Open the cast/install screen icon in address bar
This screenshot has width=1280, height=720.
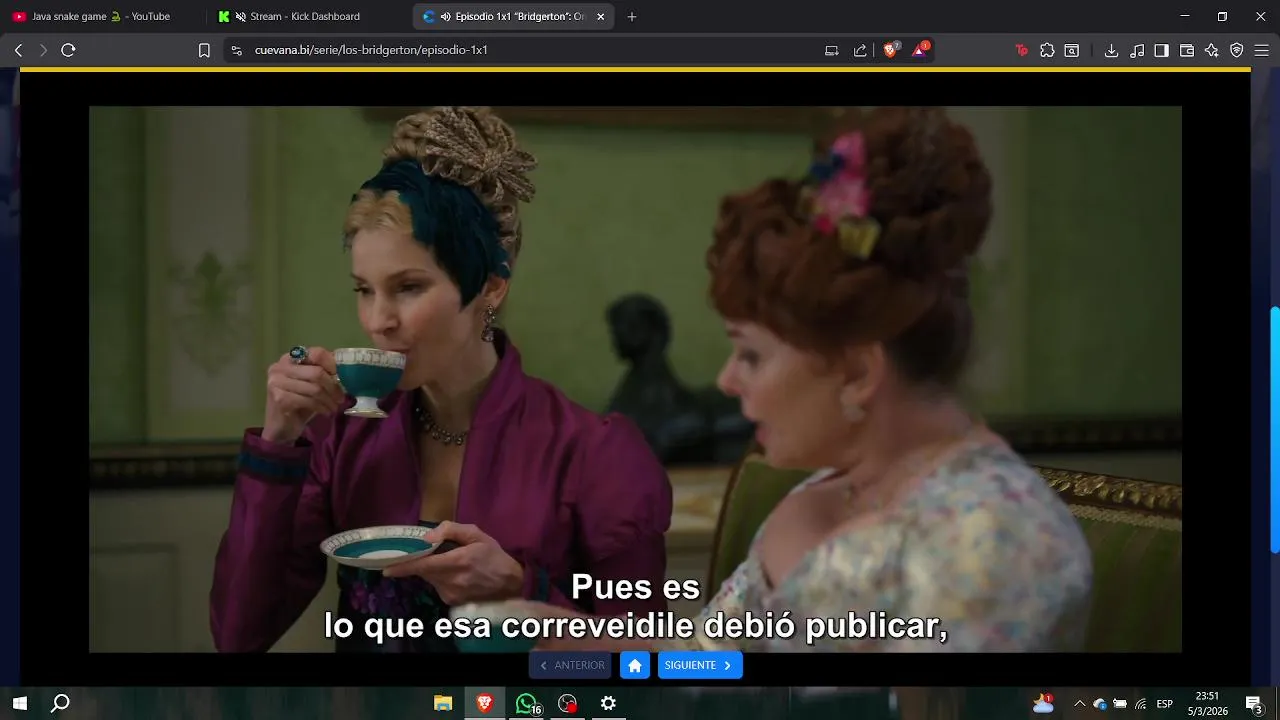coord(831,50)
